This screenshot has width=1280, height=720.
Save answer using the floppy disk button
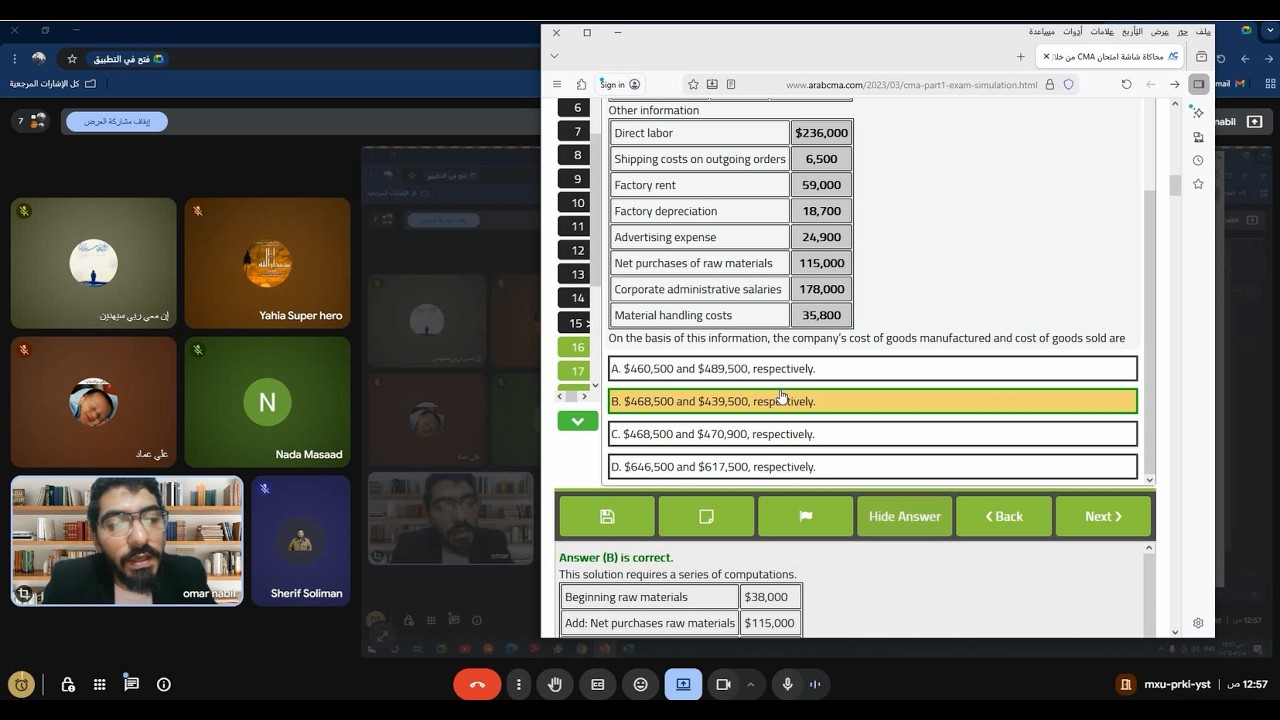[607, 516]
